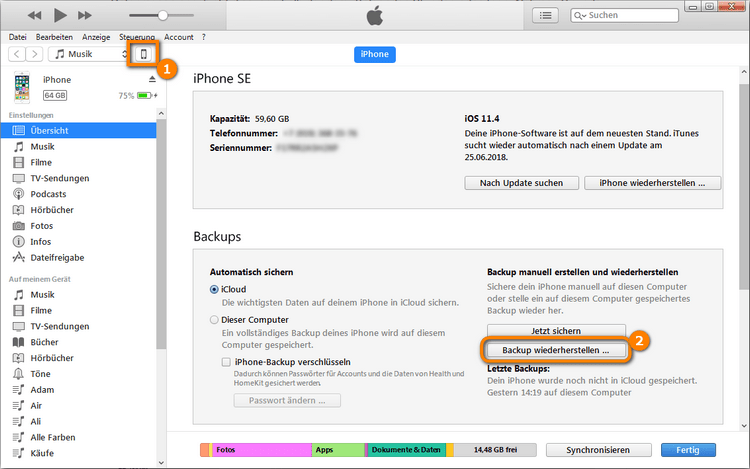The image size is (750, 469).
Task: Click the Töne bell icon
Action: (x=18, y=373)
